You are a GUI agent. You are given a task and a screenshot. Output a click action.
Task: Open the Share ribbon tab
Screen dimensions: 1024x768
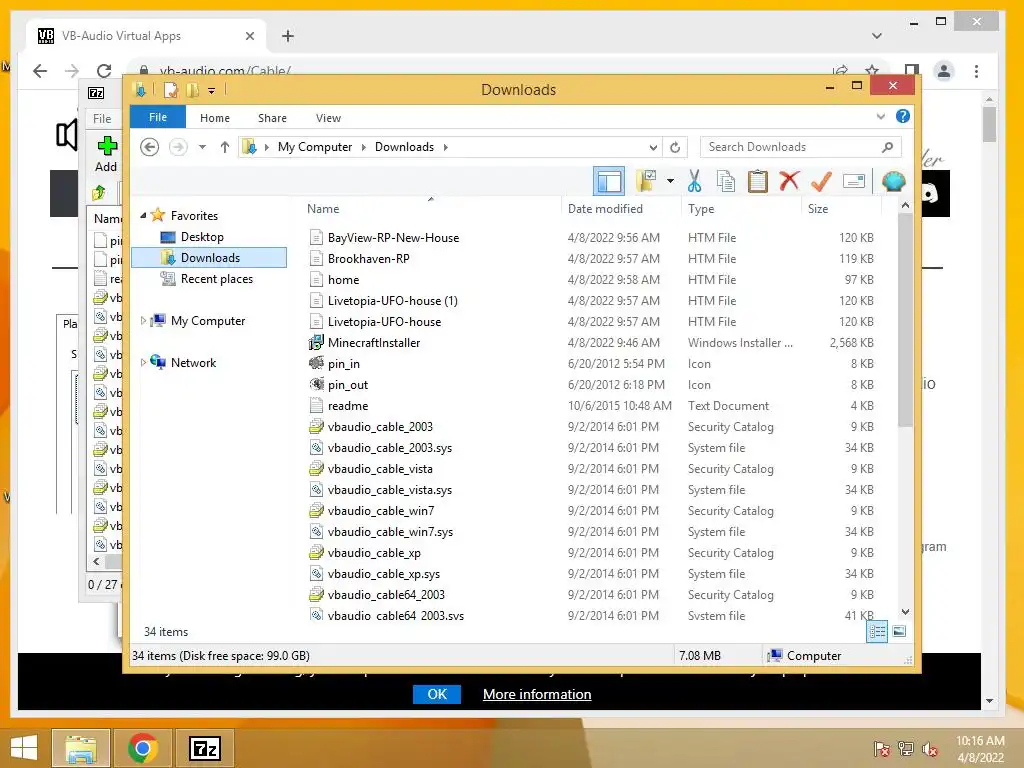pyautogui.click(x=272, y=118)
